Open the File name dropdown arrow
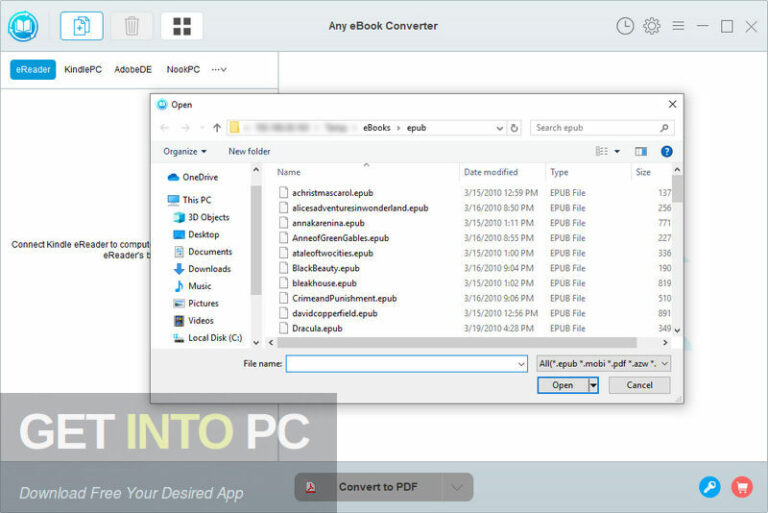This screenshot has width=768, height=513. click(x=521, y=364)
